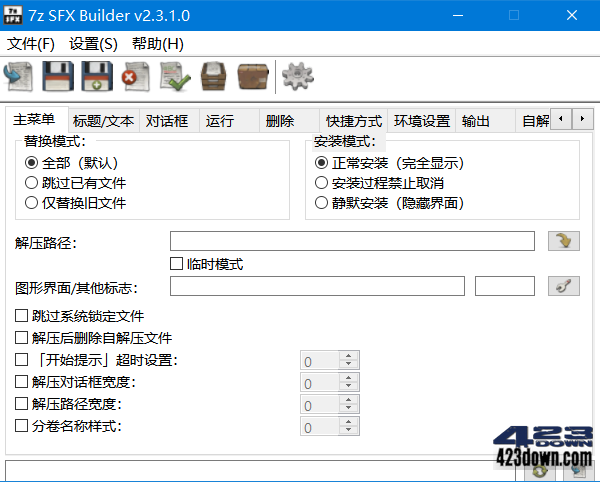Click the open file toolbar icon
The image size is (600, 482).
19,76
